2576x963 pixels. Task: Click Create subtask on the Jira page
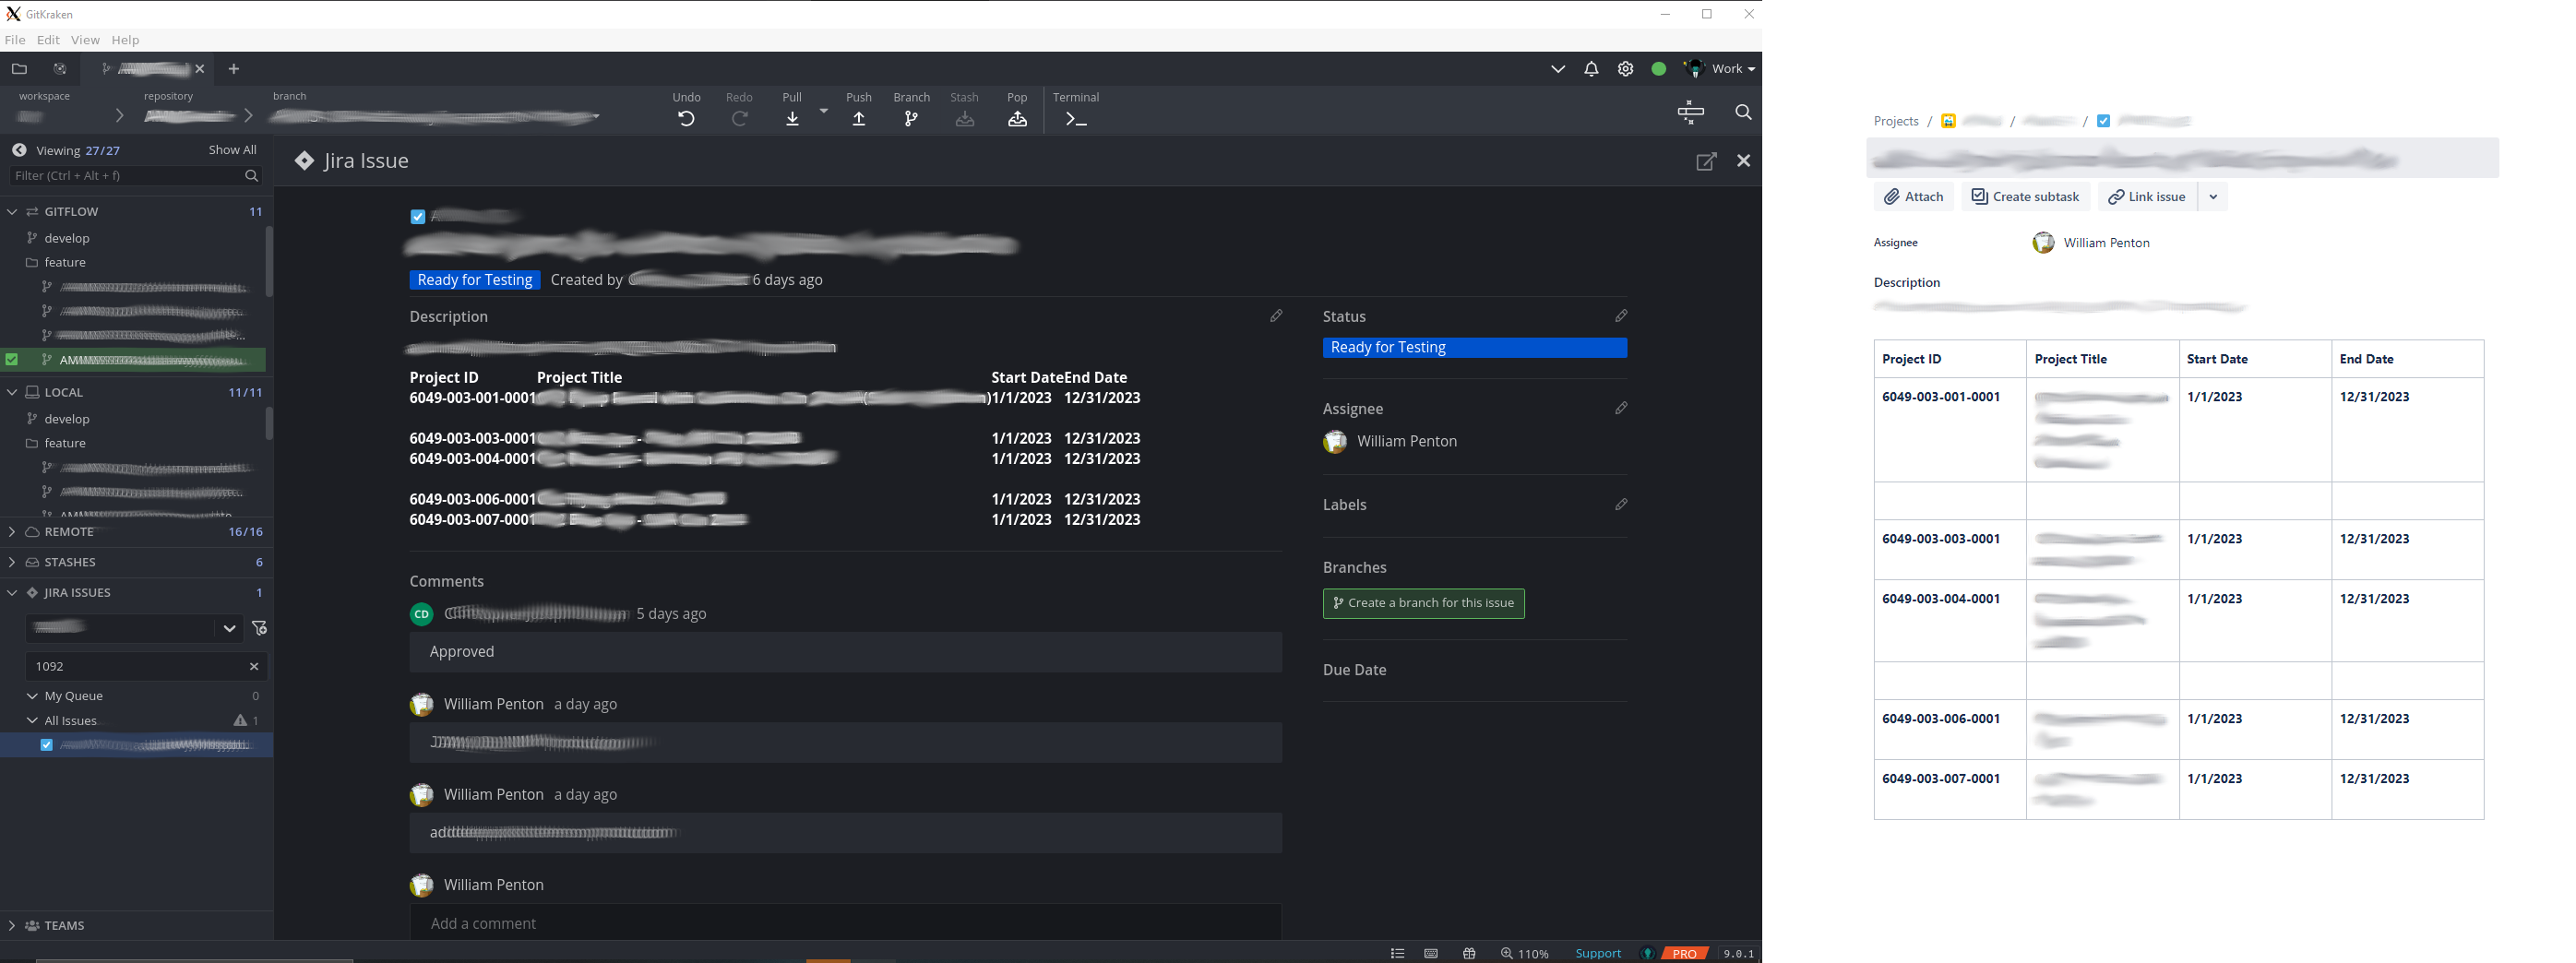pyautogui.click(x=2024, y=196)
